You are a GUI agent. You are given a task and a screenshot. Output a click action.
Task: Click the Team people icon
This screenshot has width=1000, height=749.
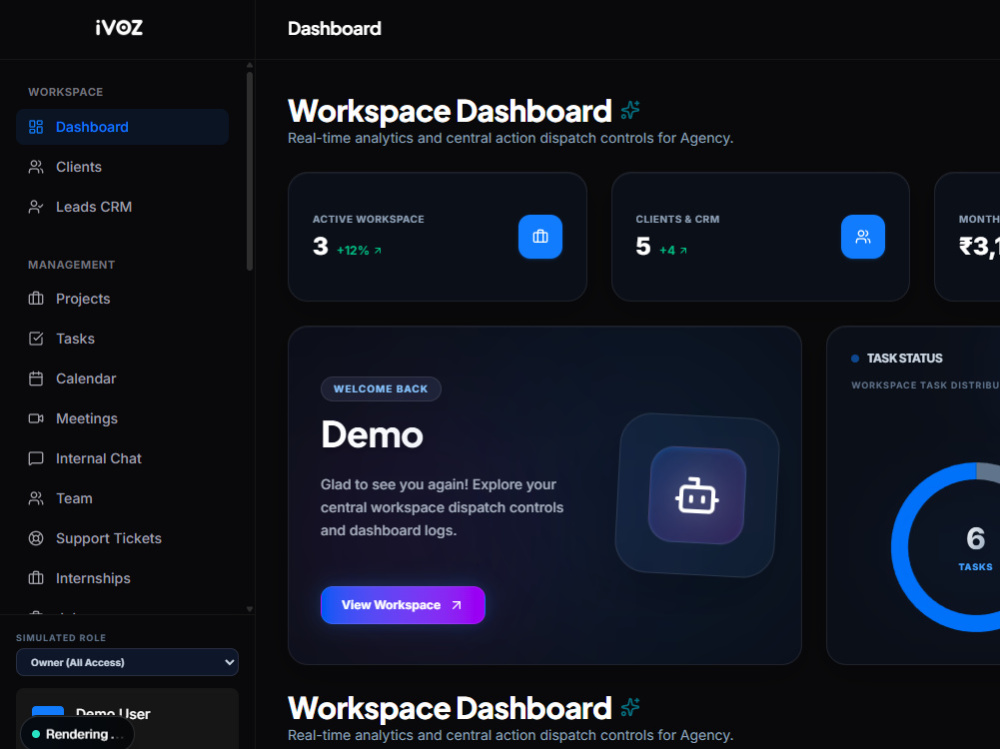point(36,498)
